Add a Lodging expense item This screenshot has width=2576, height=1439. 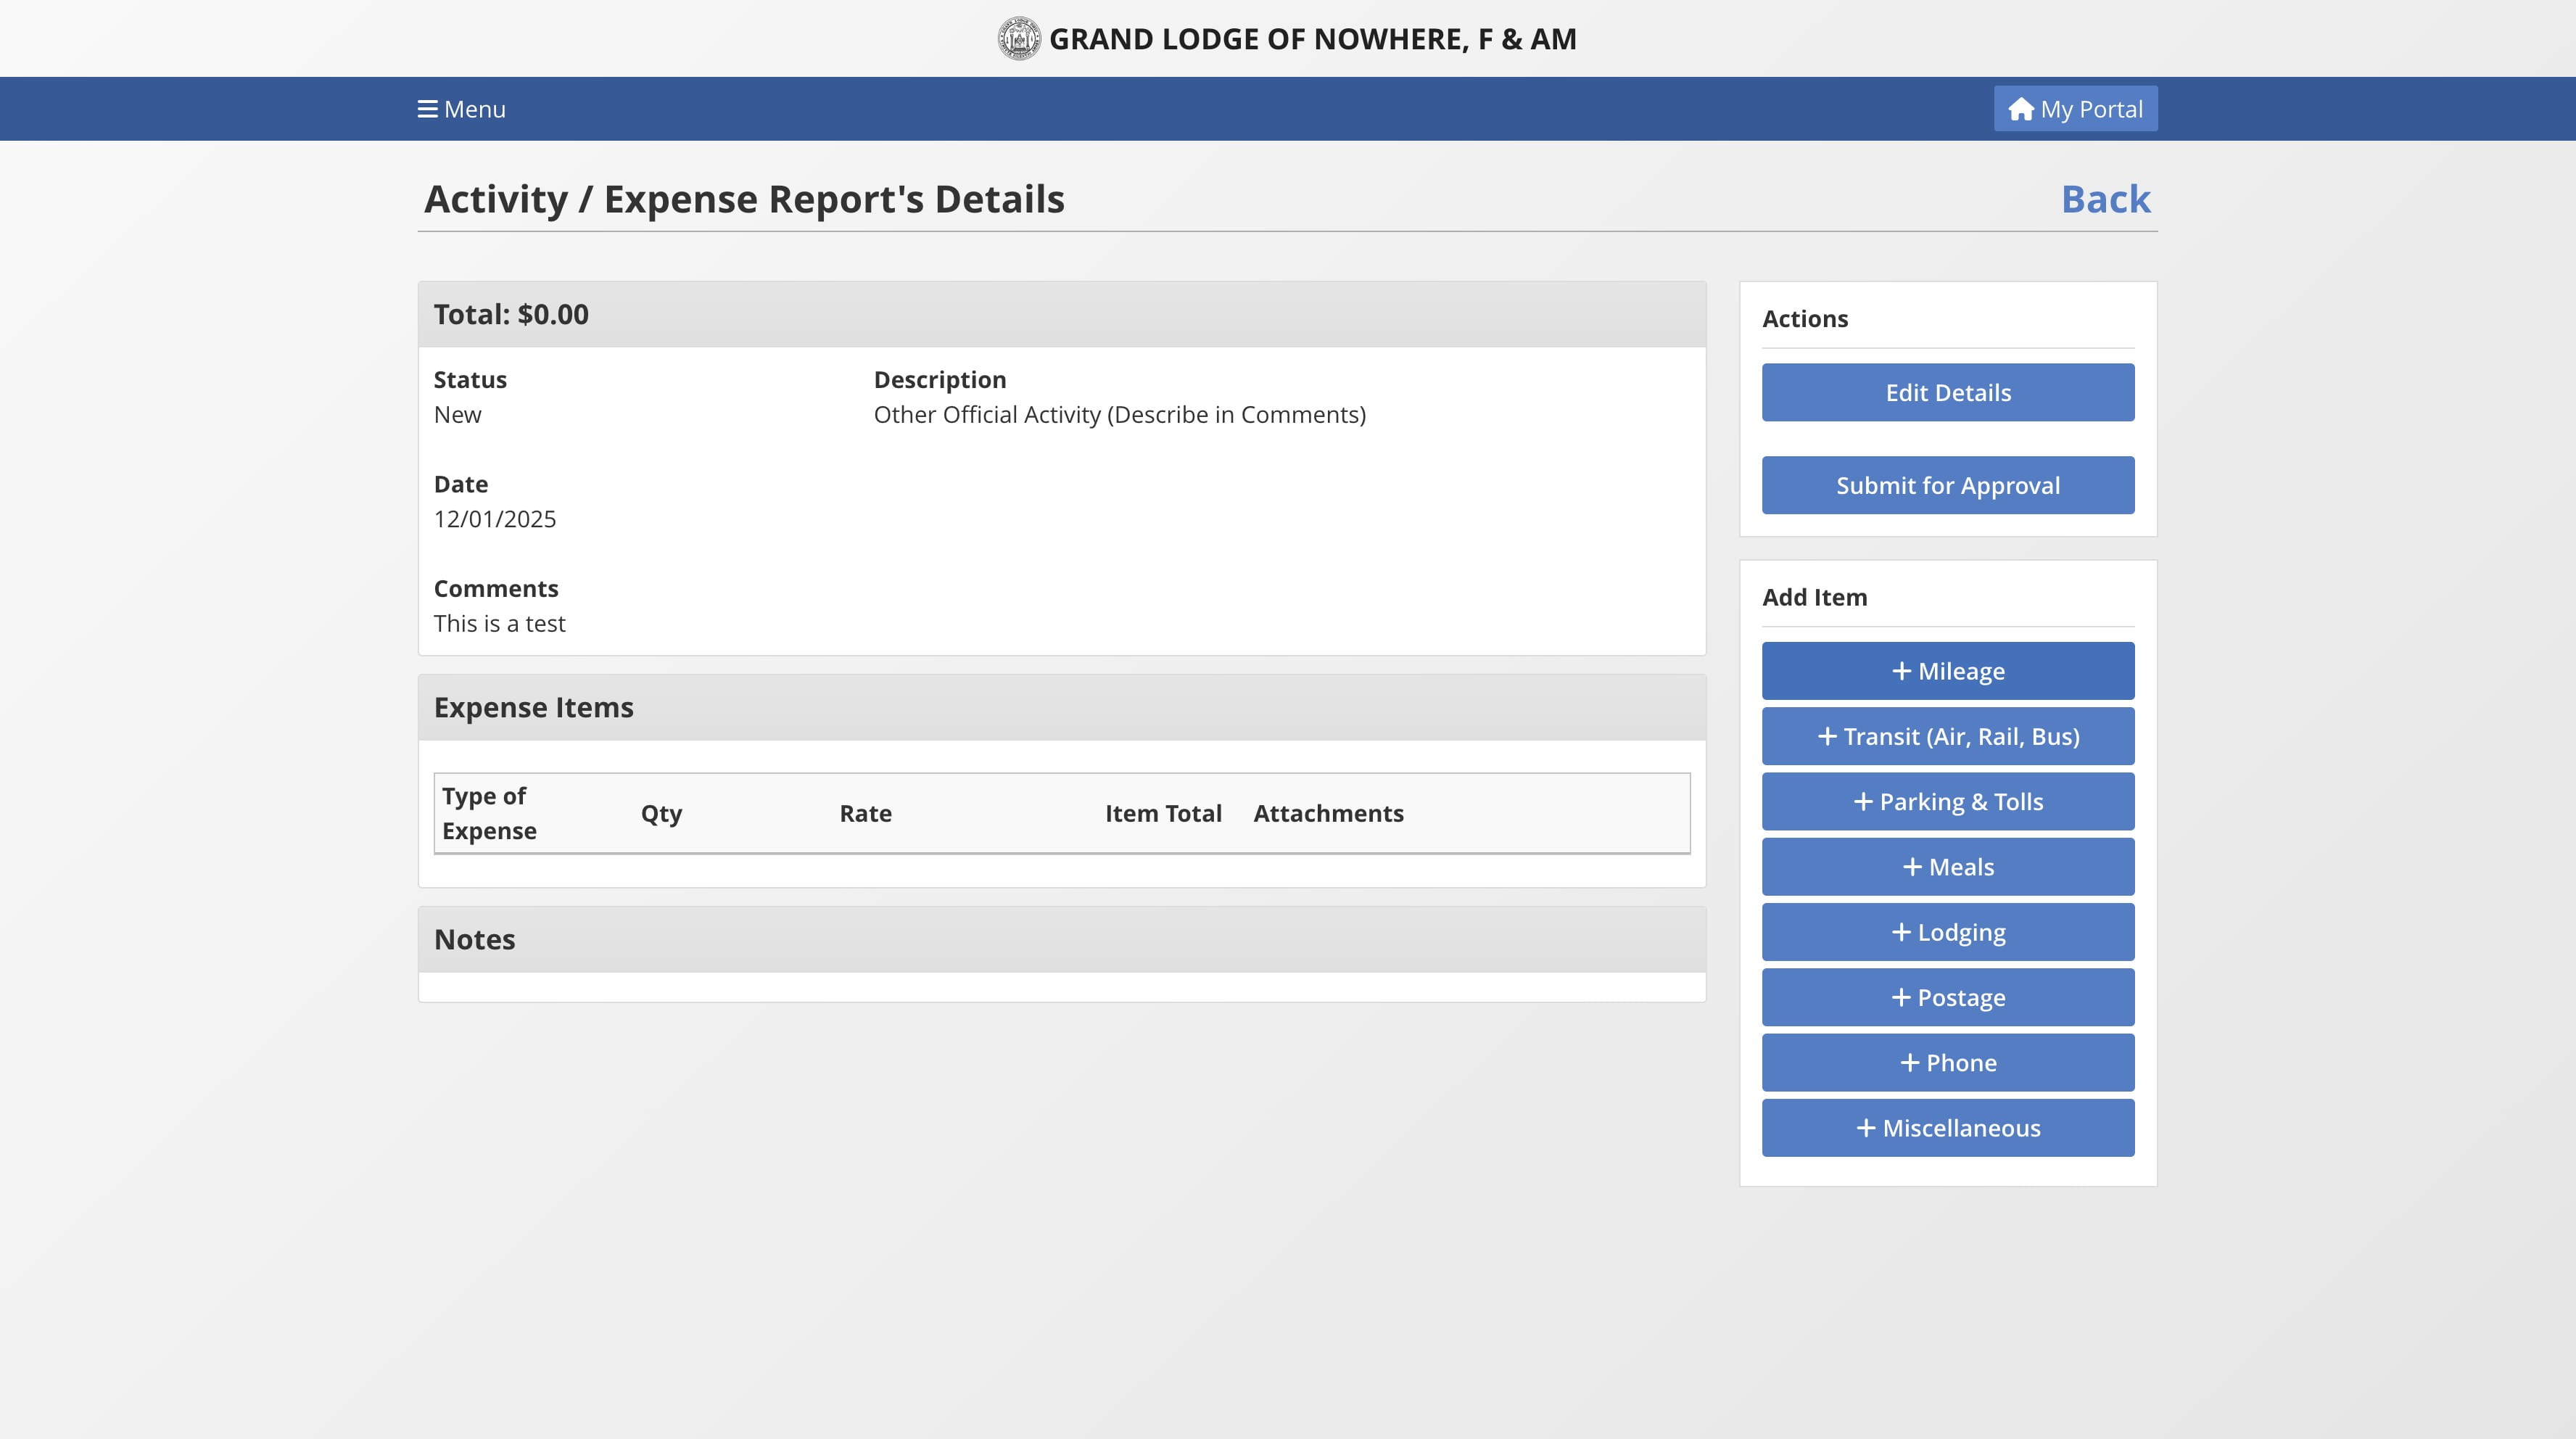click(x=1948, y=932)
